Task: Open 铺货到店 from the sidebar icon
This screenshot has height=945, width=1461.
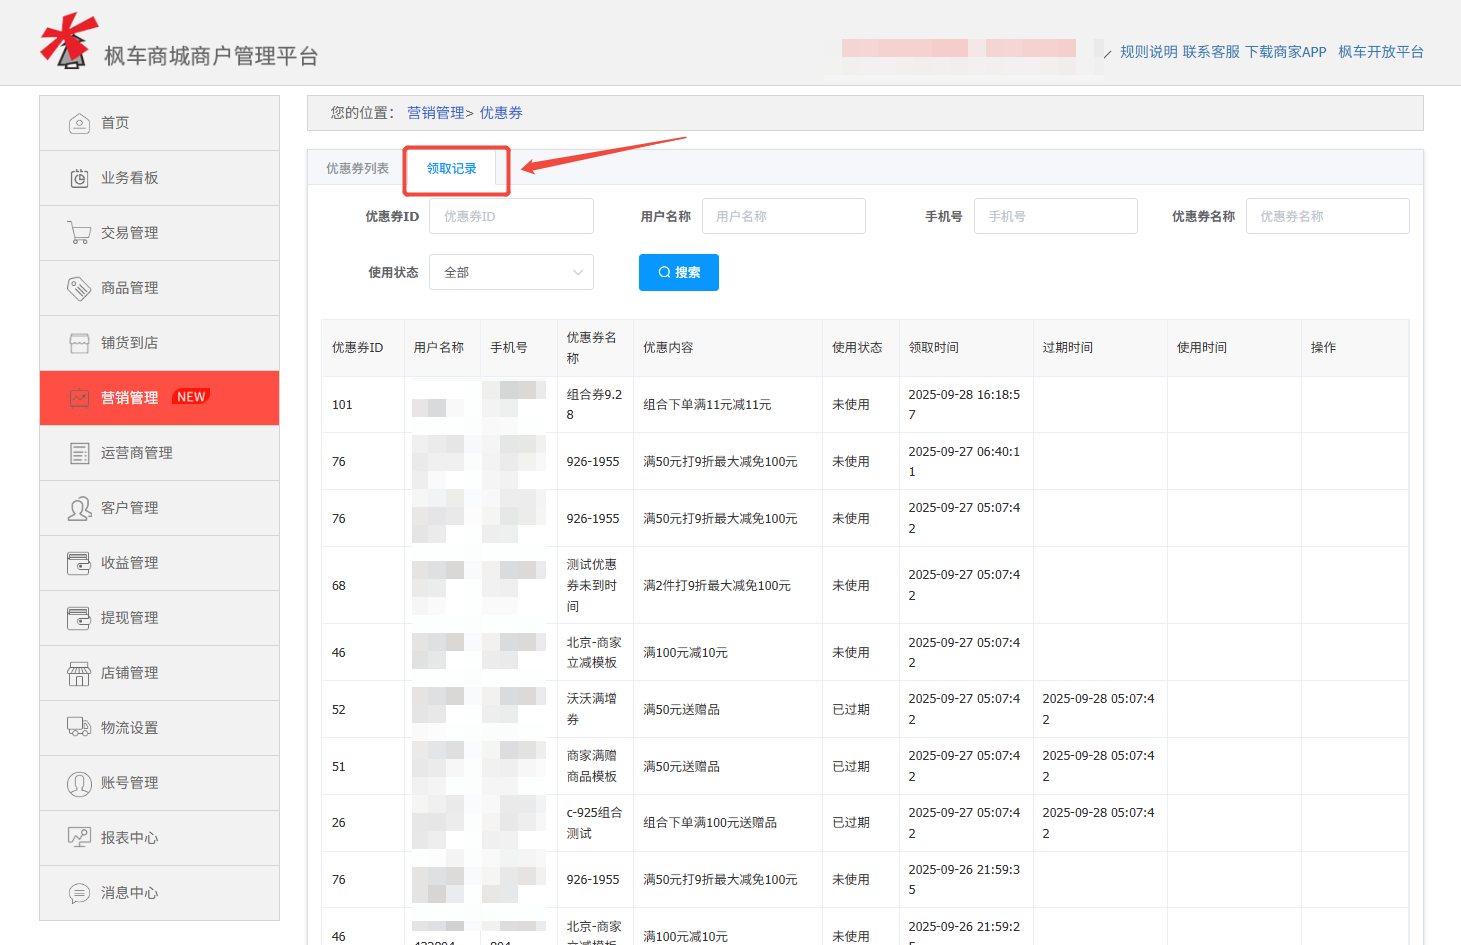Action: click(80, 342)
